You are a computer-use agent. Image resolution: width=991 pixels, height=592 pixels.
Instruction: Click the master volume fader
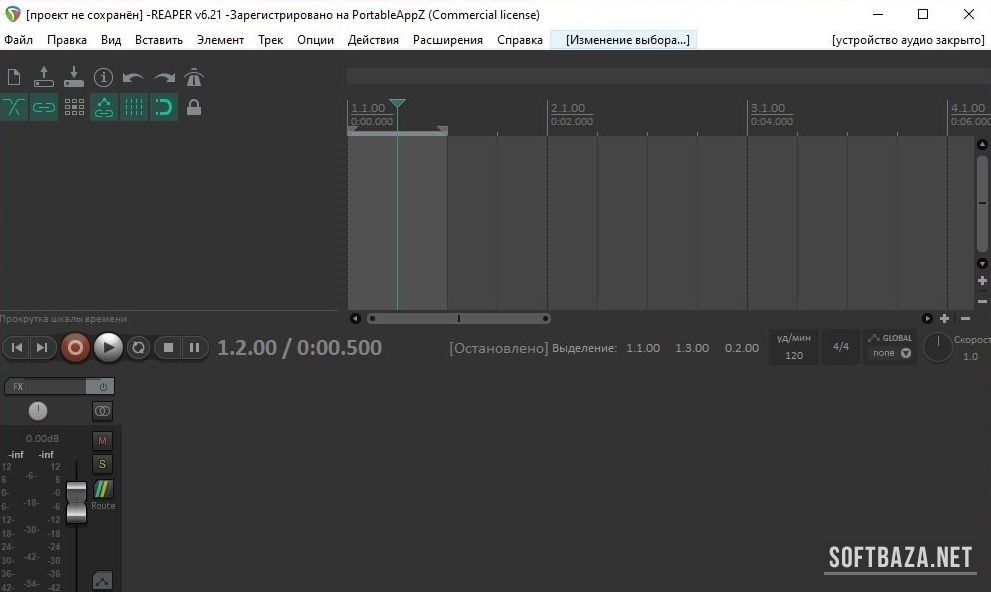coord(77,501)
